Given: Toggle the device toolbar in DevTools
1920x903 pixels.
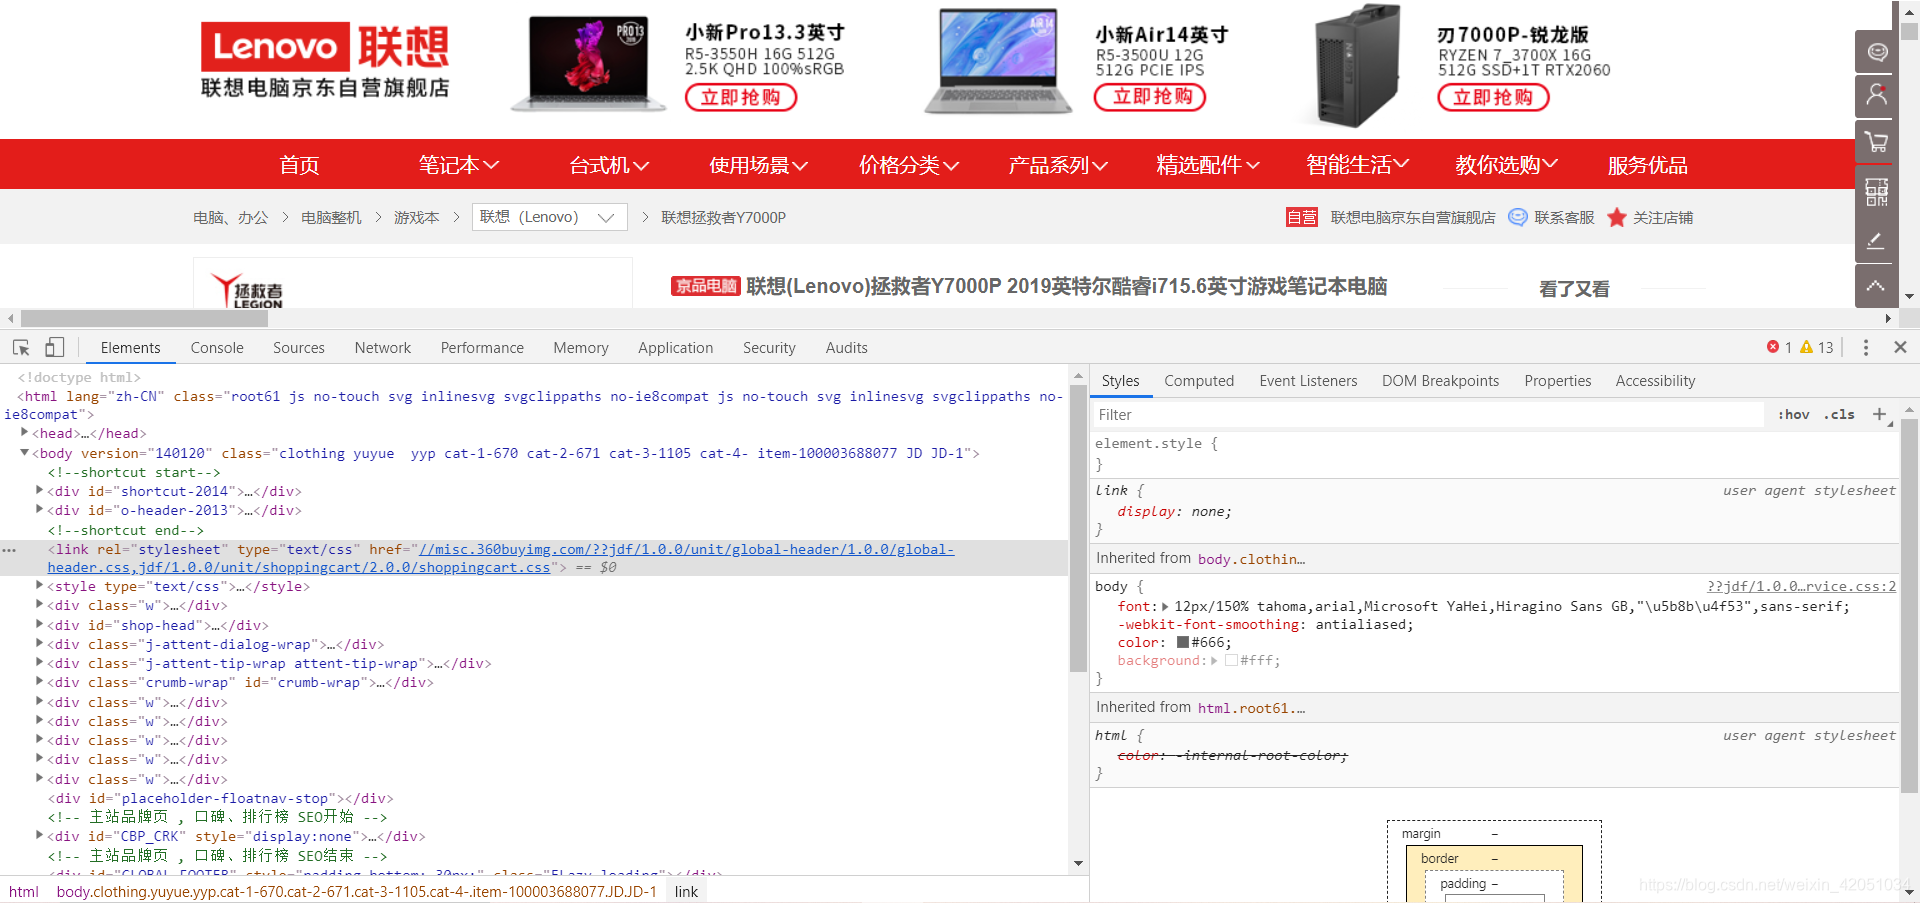Looking at the screenshot, I should (55, 347).
